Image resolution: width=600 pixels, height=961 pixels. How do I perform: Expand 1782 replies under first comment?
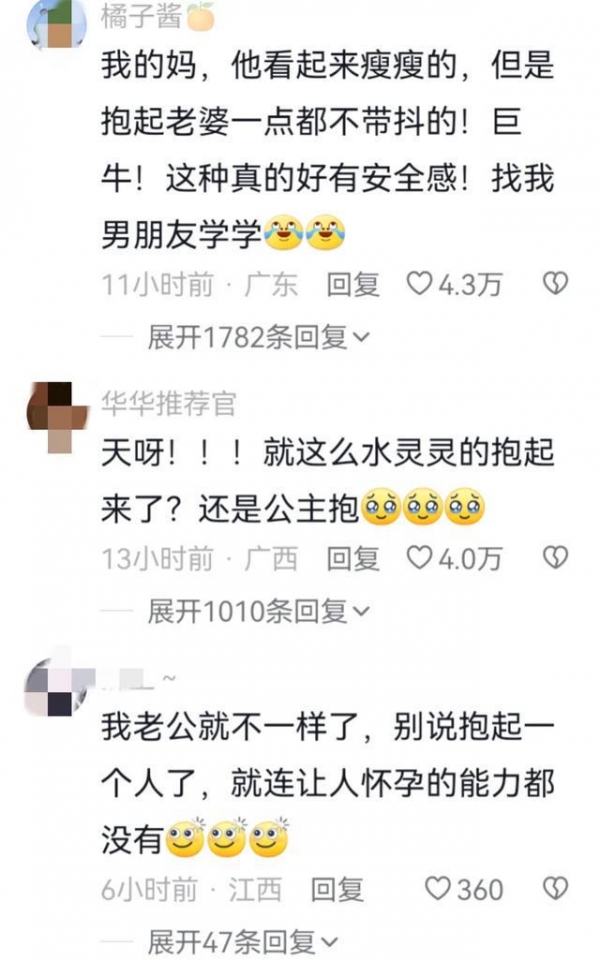[x=259, y=337]
